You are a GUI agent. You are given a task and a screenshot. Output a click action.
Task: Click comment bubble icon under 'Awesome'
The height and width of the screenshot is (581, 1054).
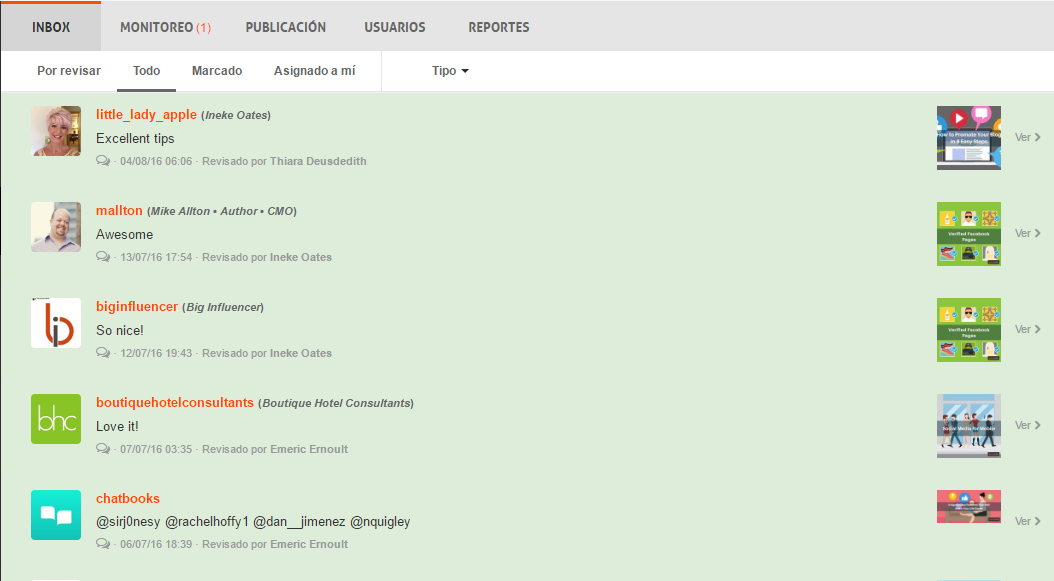click(x=103, y=257)
